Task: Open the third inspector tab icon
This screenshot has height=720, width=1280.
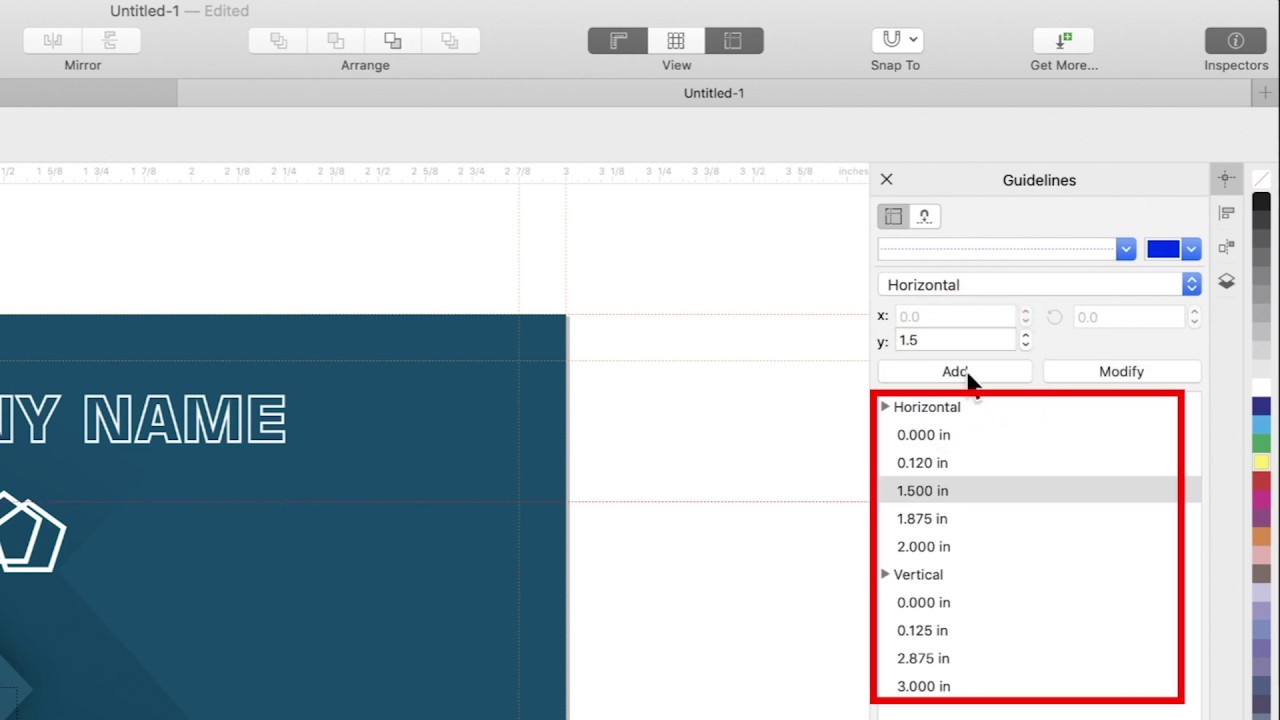Action: pos(1226,247)
